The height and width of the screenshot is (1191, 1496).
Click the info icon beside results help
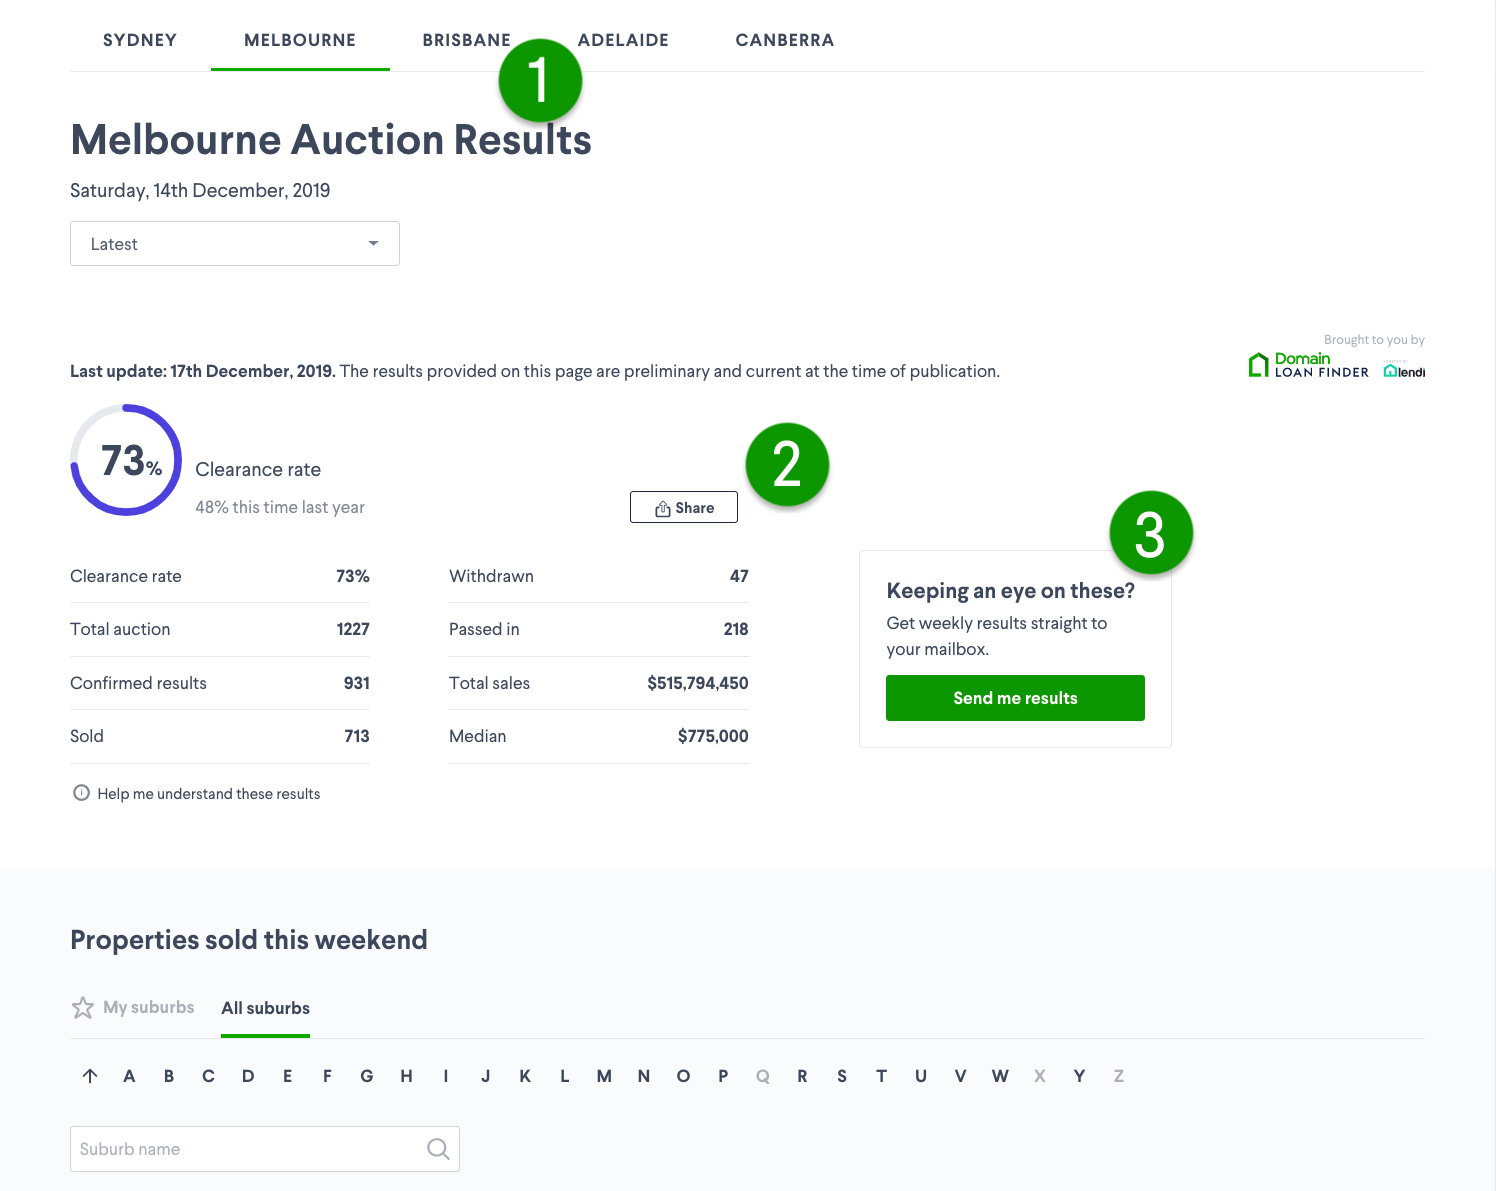[x=81, y=792]
